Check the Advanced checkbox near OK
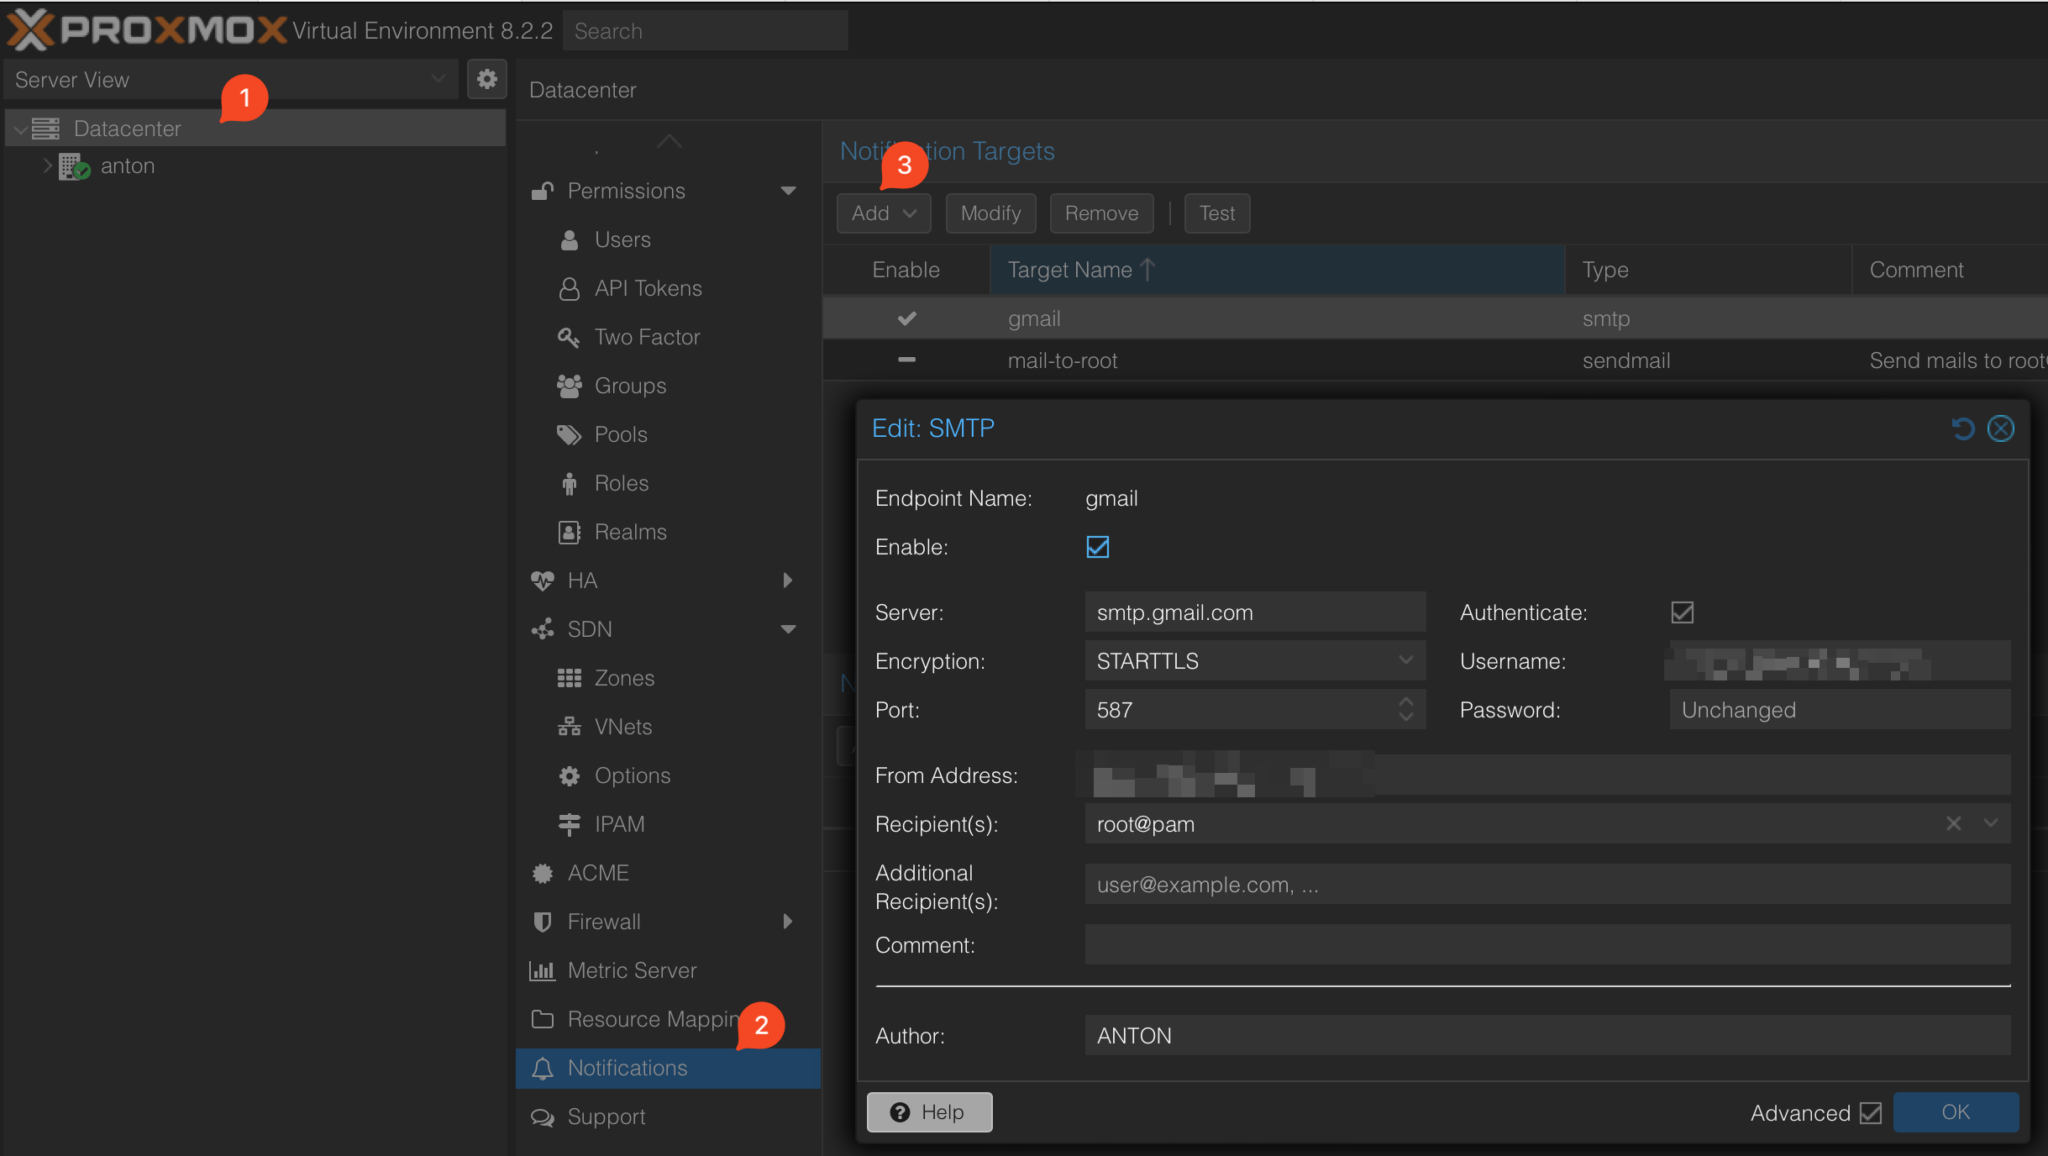This screenshot has width=2048, height=1156. tap(1872, 1112)
